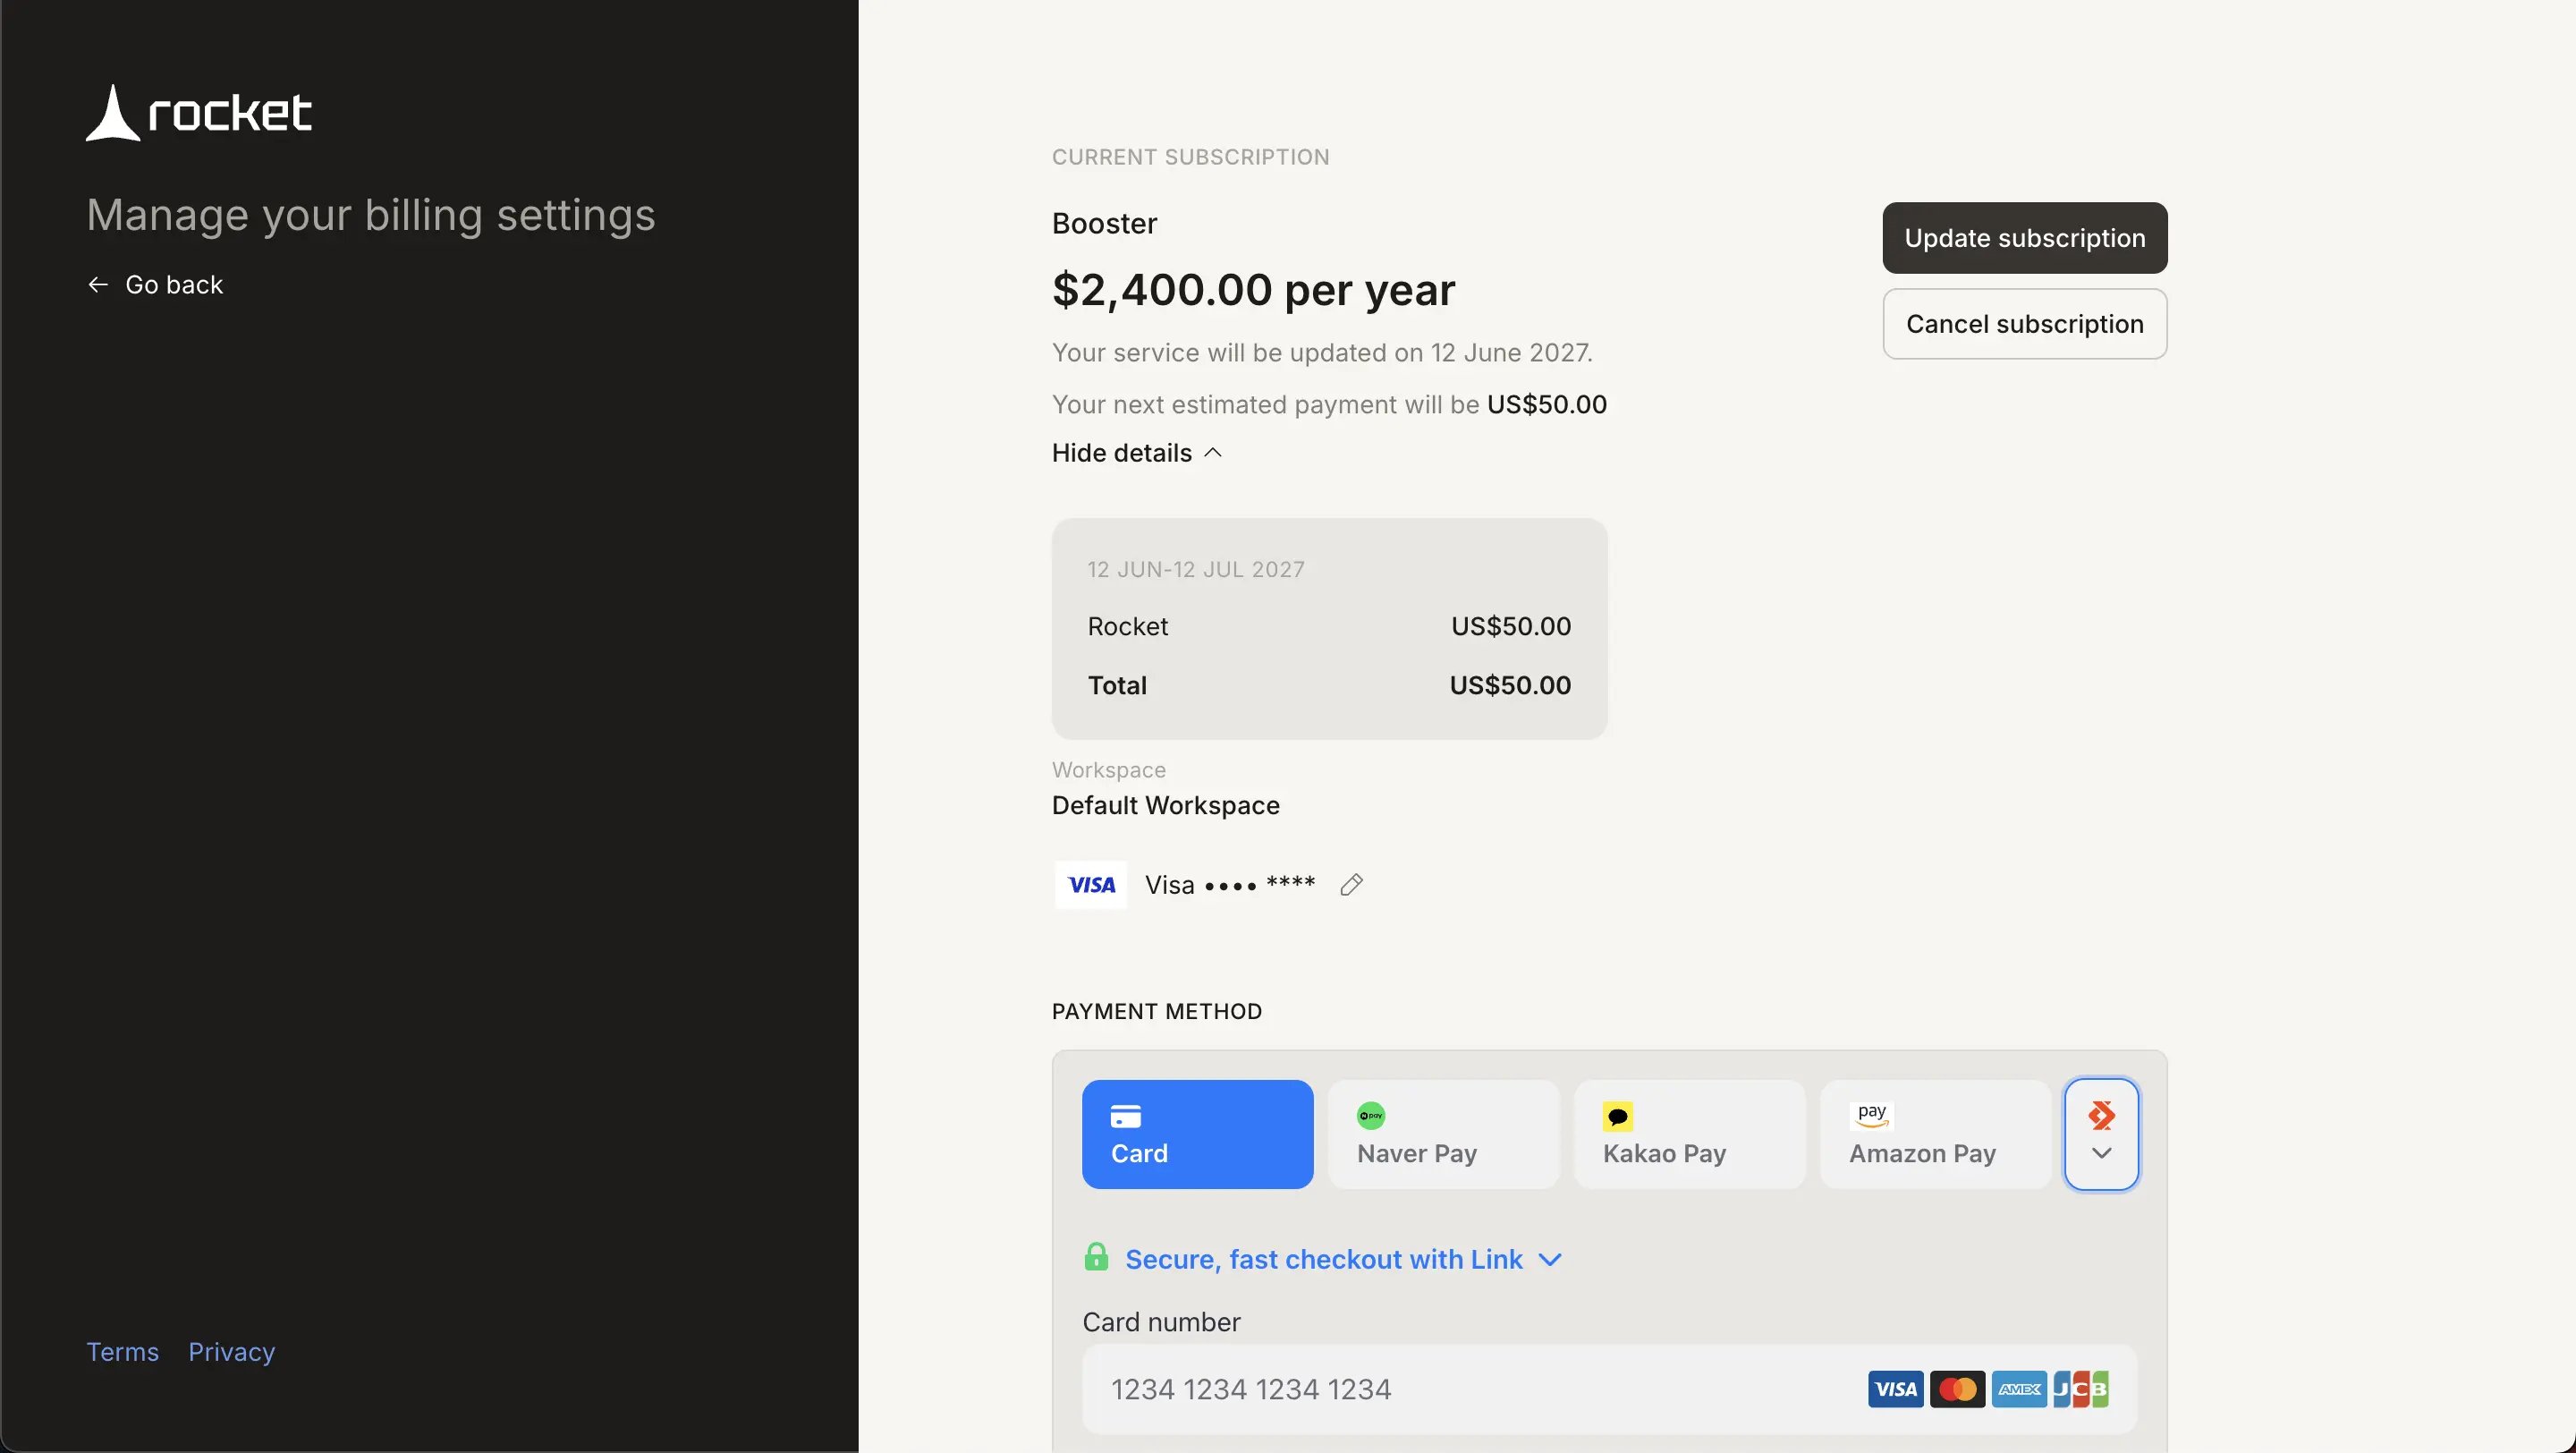Click the Visa •••• **** card text
The height and width of the screenshot is (1453, 2576).
pos(1230,885)
